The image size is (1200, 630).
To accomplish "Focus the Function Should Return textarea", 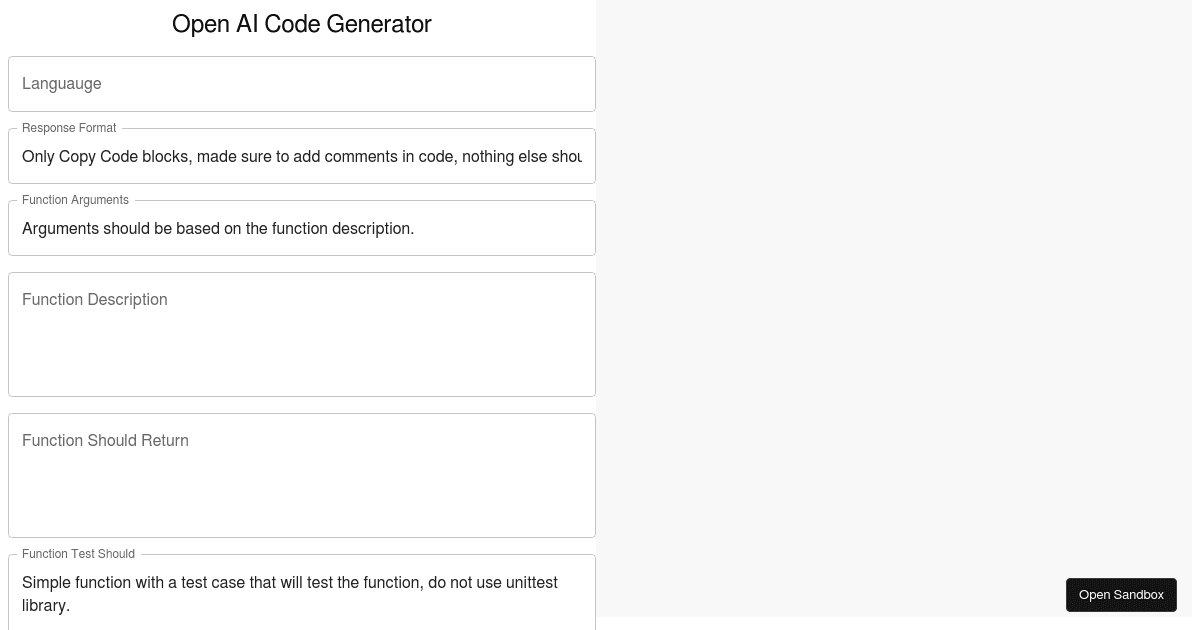I will tap(300, 475).
